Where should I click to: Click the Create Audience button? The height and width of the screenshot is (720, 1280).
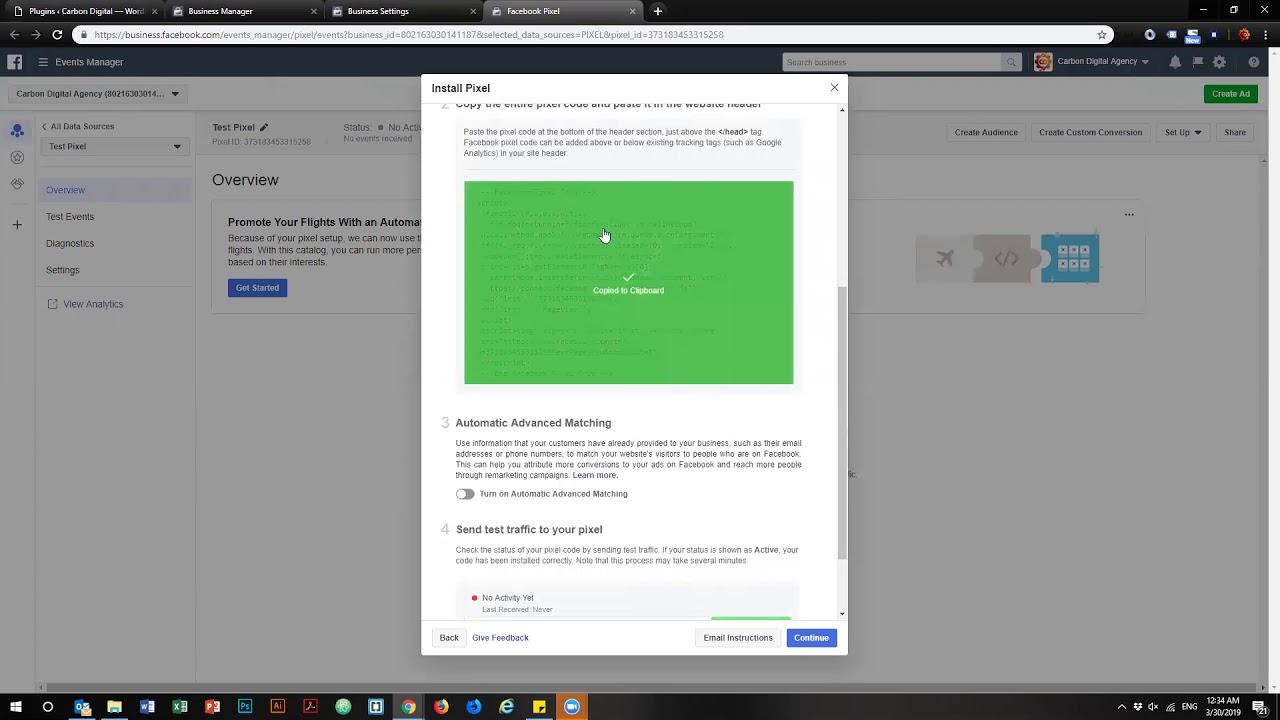(x=986, y=132)
